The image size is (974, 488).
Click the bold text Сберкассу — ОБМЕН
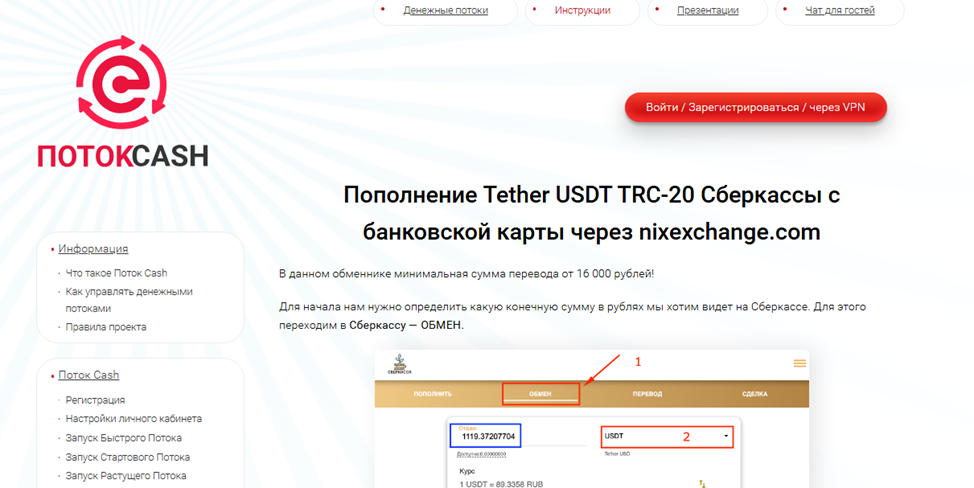tap(406, 325)
